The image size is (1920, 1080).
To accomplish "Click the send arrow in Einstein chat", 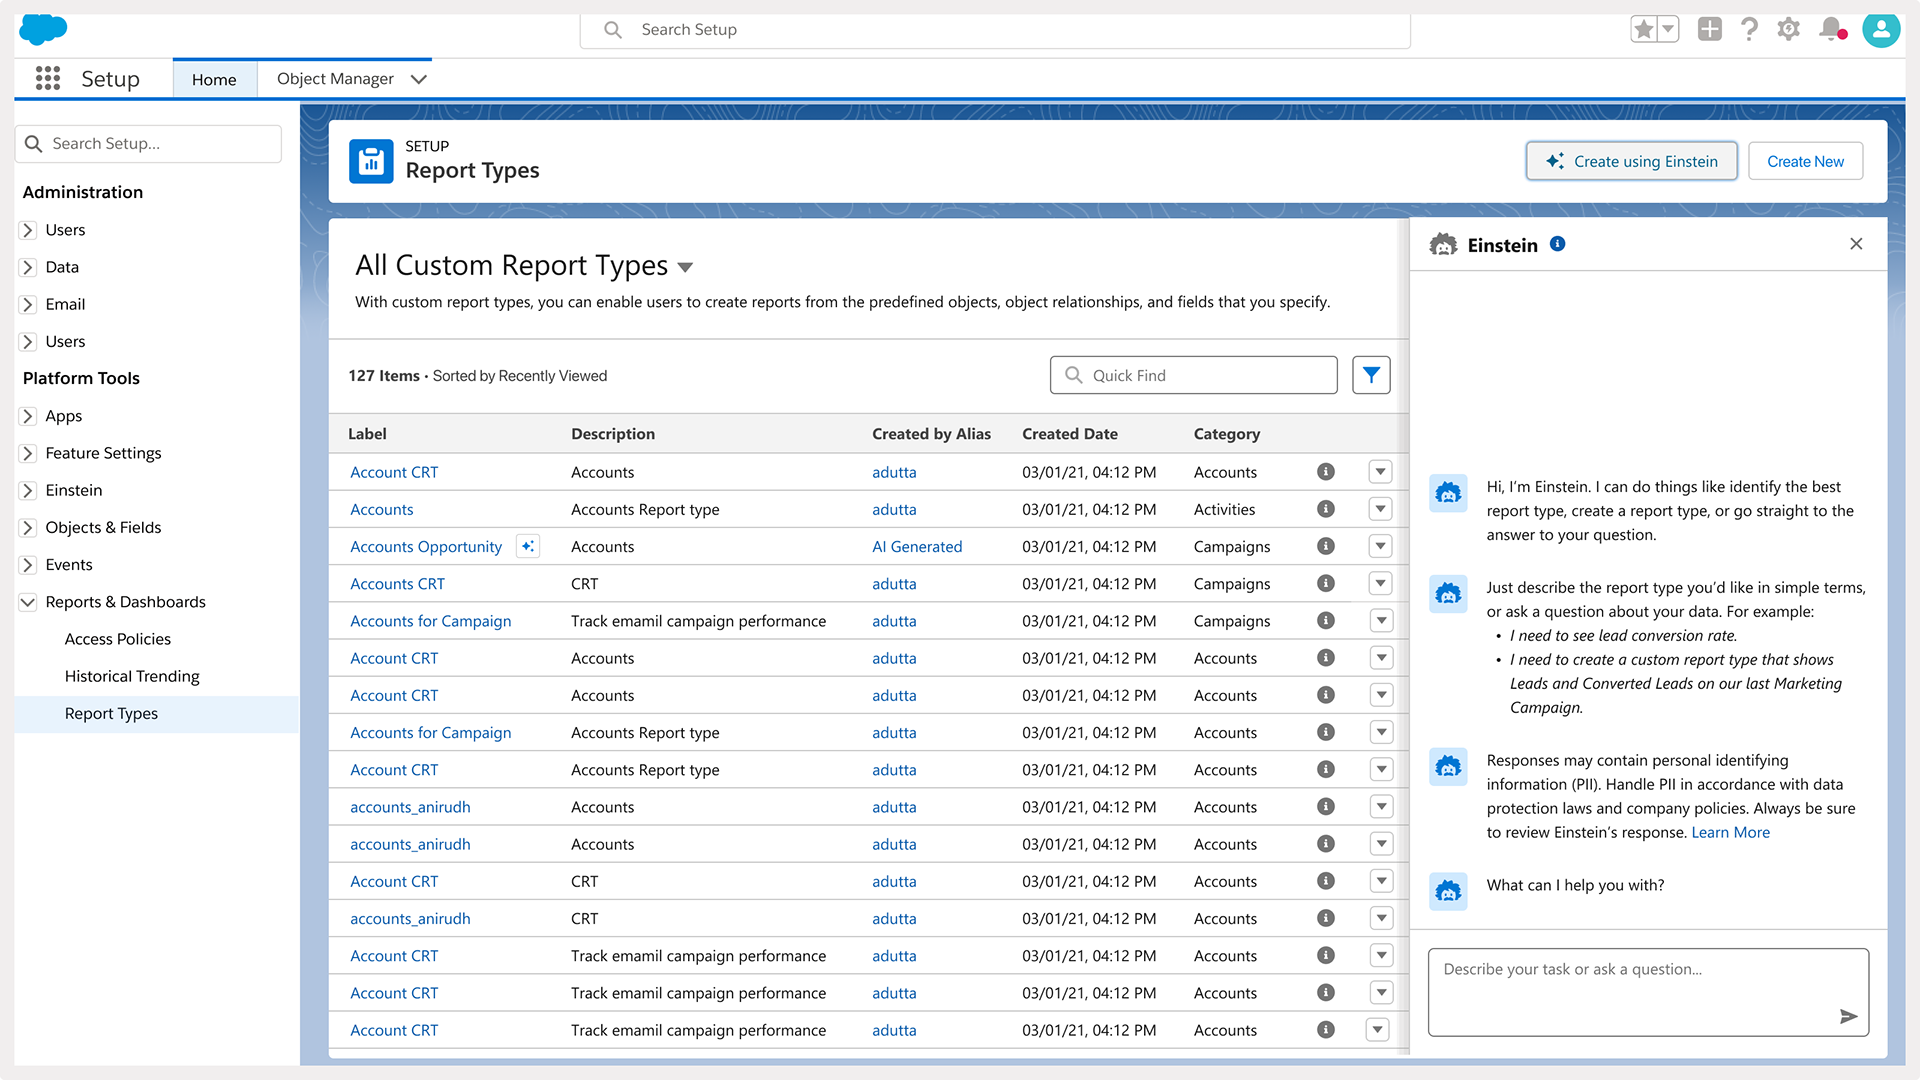I will [x=1848, y=1016].
